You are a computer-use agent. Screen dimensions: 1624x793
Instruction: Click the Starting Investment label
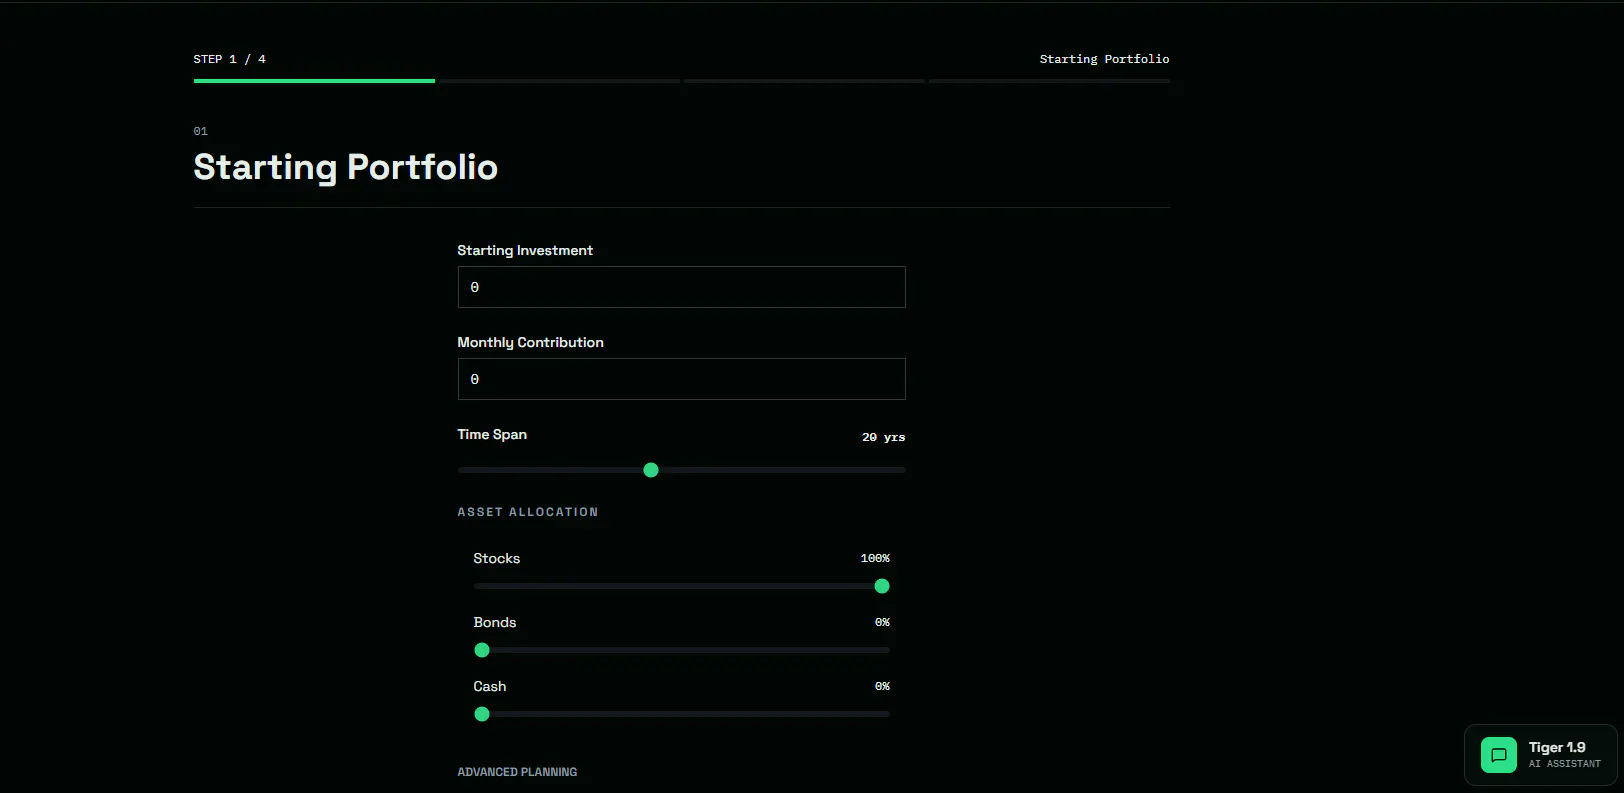tap(525, 250)
